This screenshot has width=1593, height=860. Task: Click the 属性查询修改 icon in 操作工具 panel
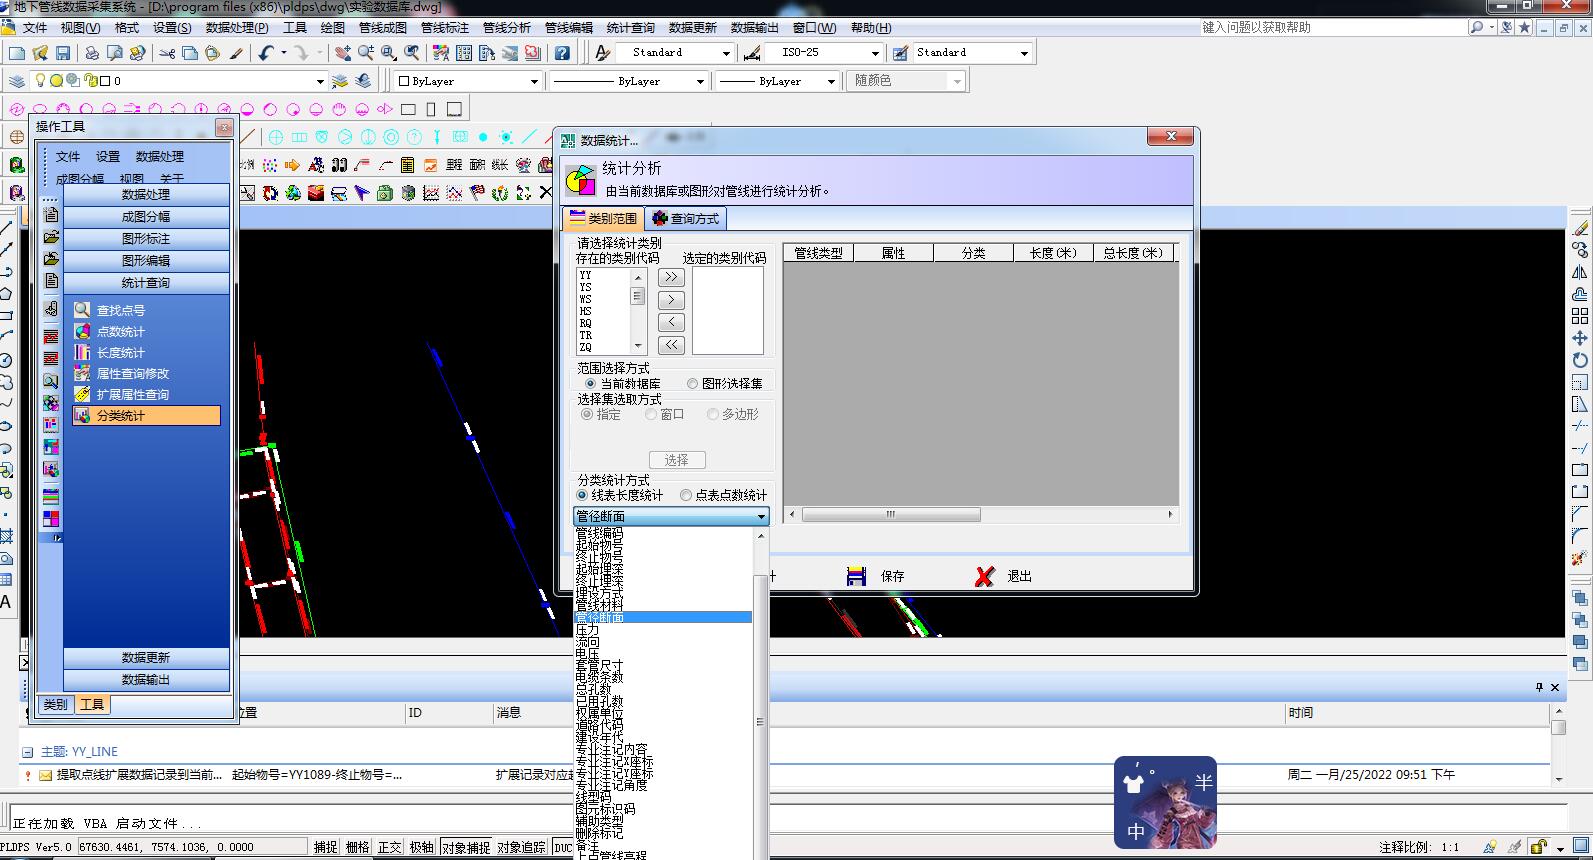coord(82,373)
